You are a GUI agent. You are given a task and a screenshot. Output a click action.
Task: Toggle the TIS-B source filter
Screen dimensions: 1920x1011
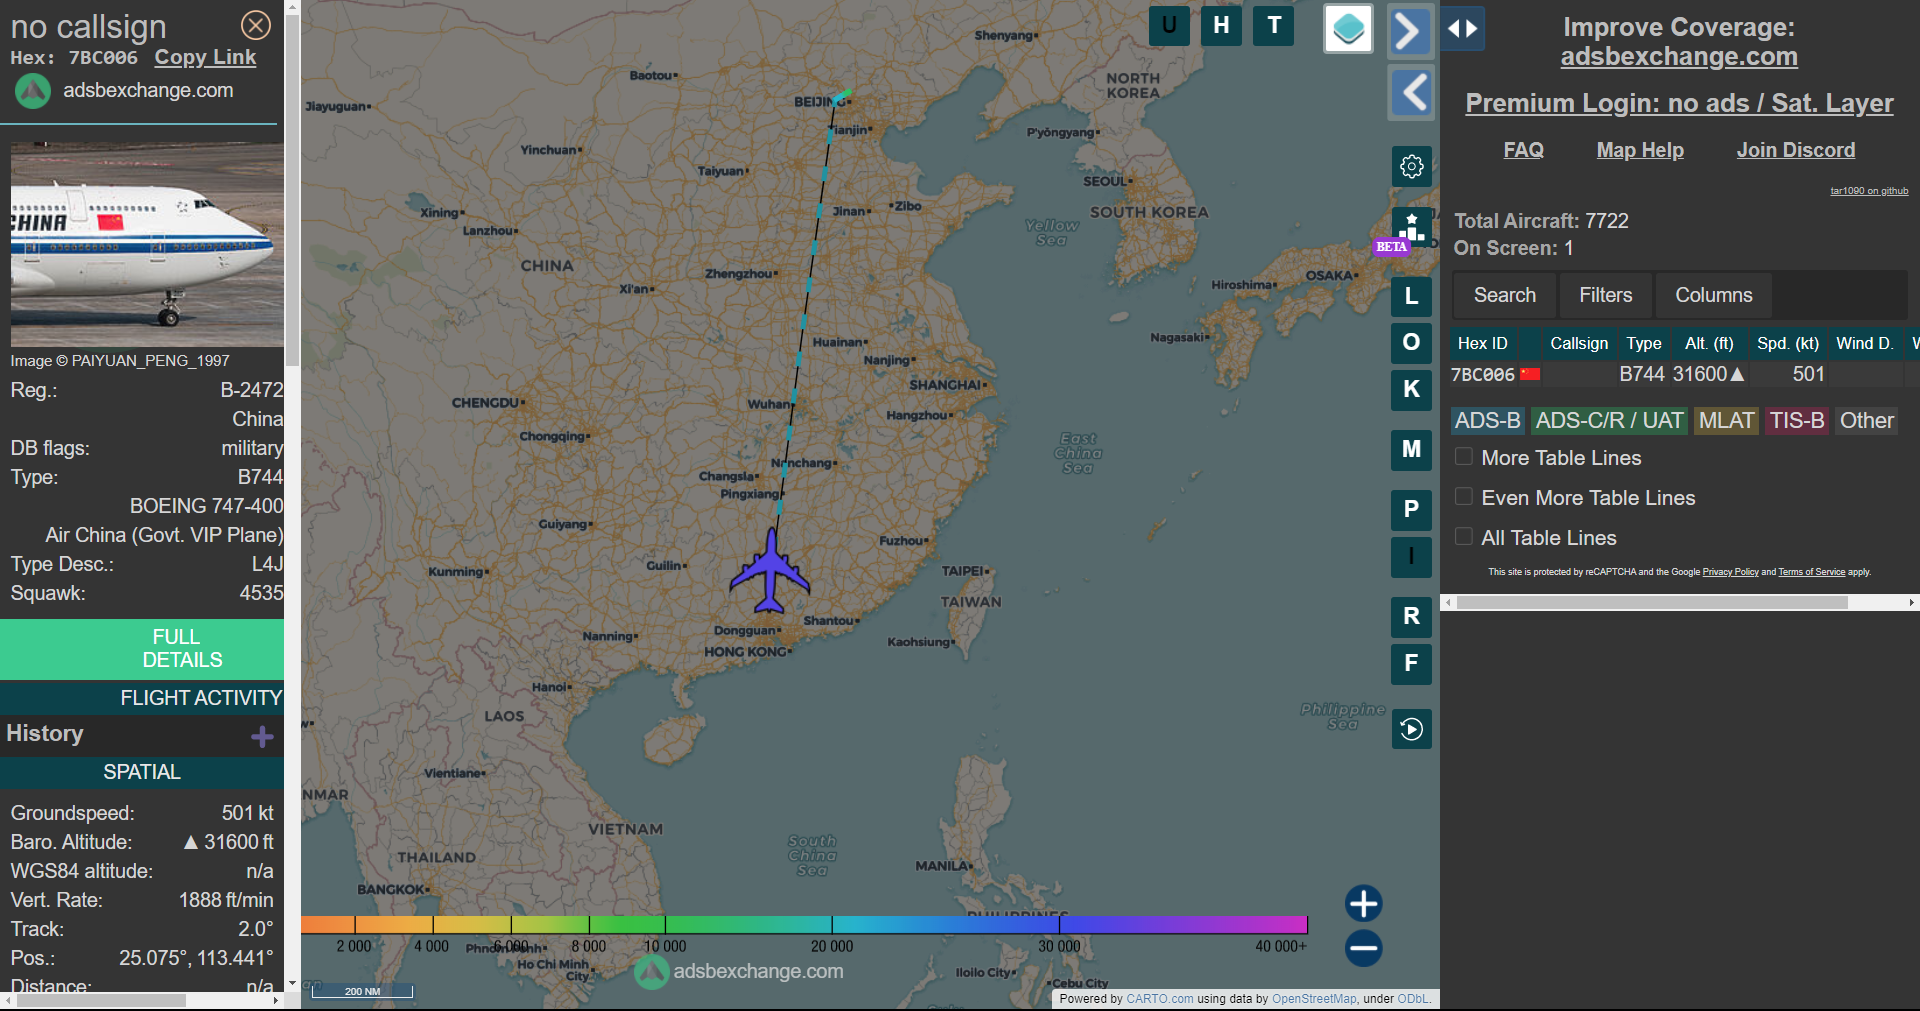pos(1797,421)
